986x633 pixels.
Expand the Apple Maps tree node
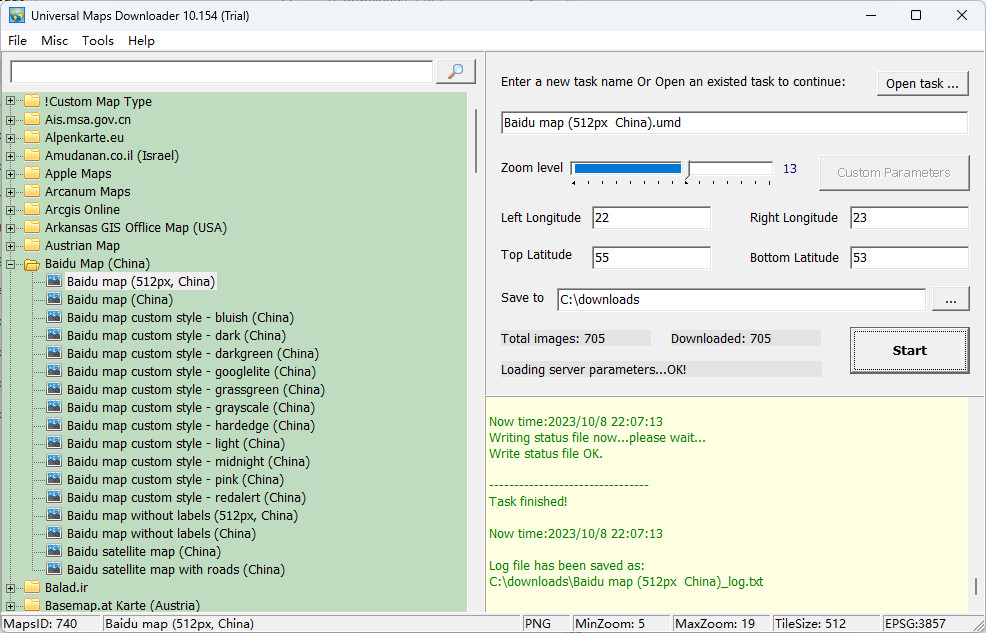tap(10, 173)
